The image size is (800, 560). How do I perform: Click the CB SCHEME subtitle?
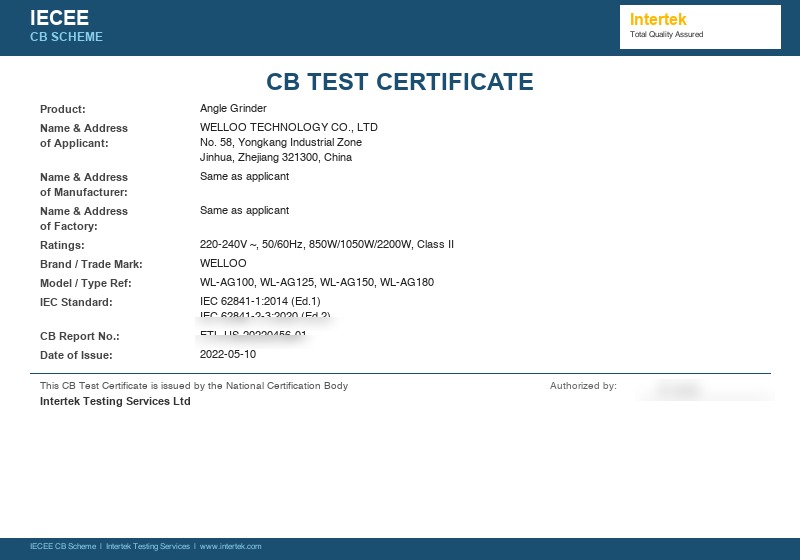coord(66,37)
